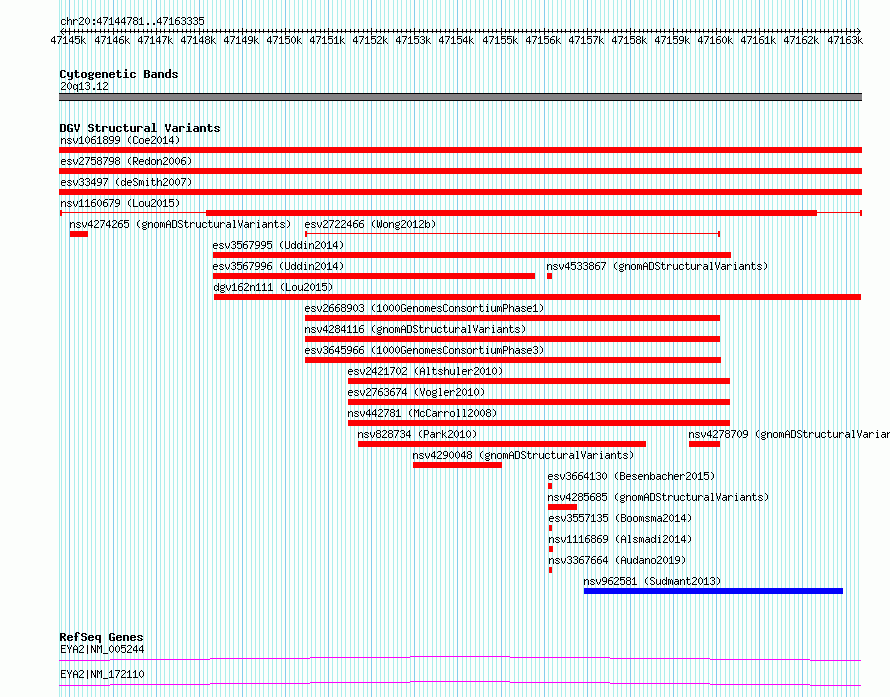The image size is (890, 697).
Task: Click esv2421702 (Altshuler2010) label
Action: 425,371
